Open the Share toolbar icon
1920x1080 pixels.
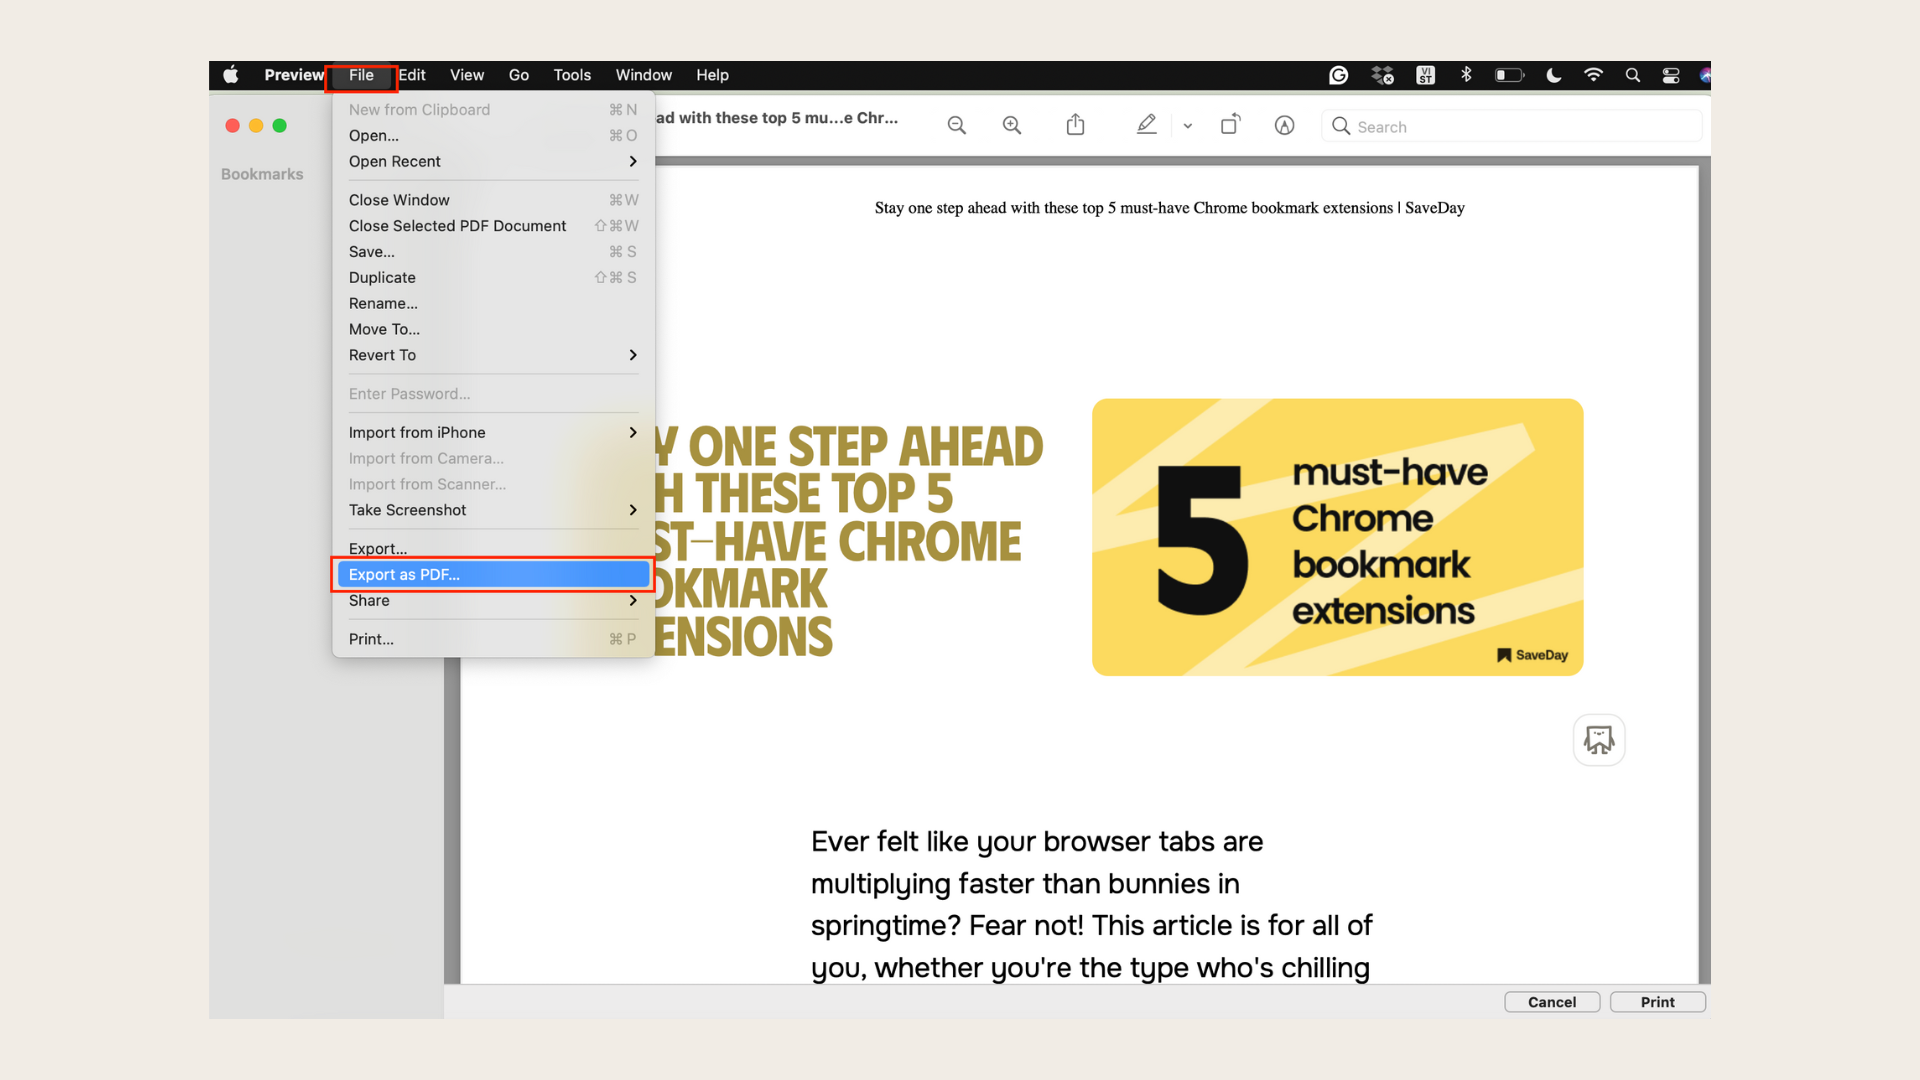point(1075,125)
